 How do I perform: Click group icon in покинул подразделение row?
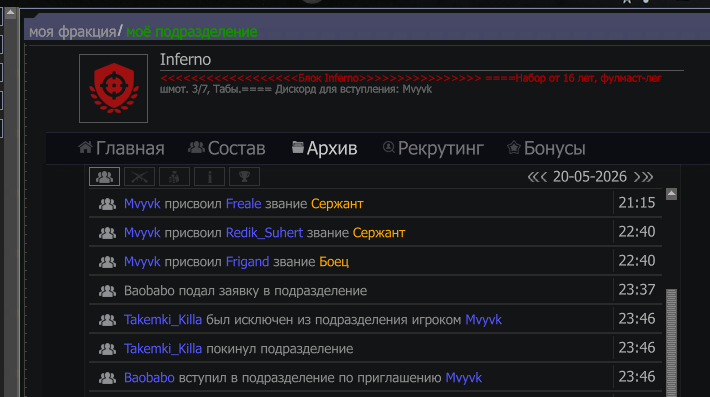[107, 349]
